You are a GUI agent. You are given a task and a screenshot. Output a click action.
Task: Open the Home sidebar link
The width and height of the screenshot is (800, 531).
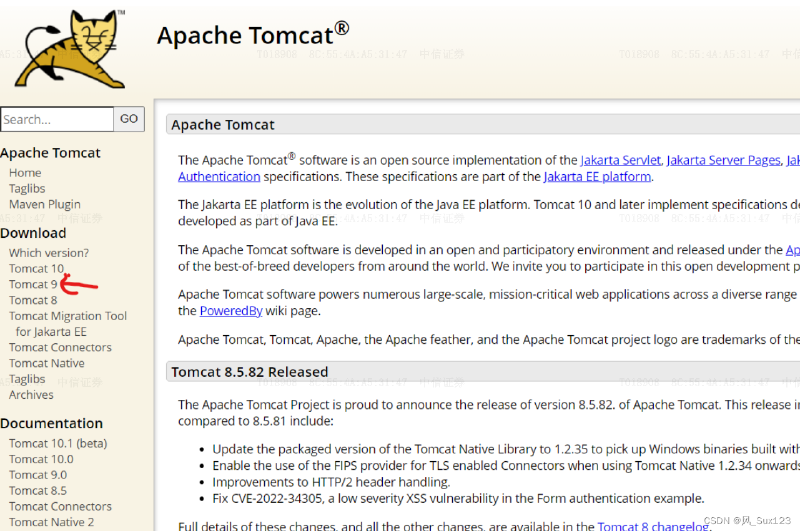(x=25, y=173)
